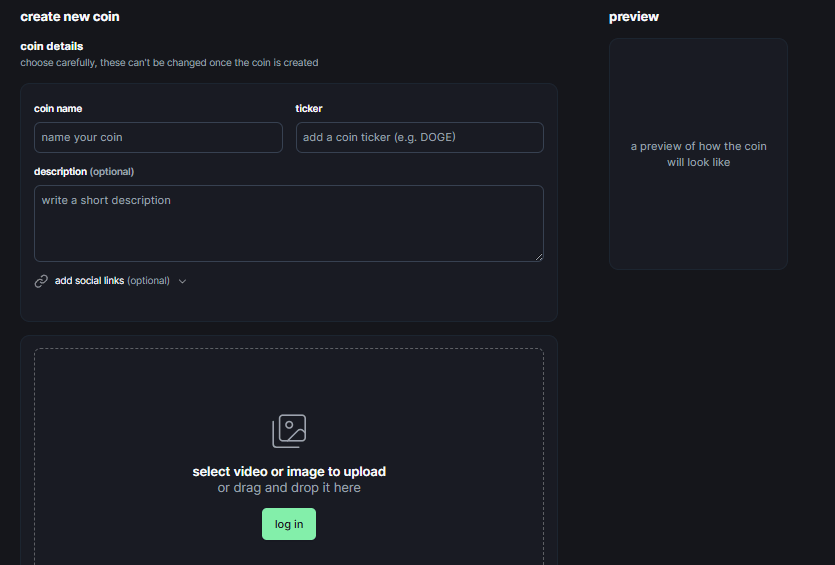Image resolution: width=835 pixels, height=565 pixels.
Task: Click the chain link icon beside social links
Action: (x=41, y=281)
